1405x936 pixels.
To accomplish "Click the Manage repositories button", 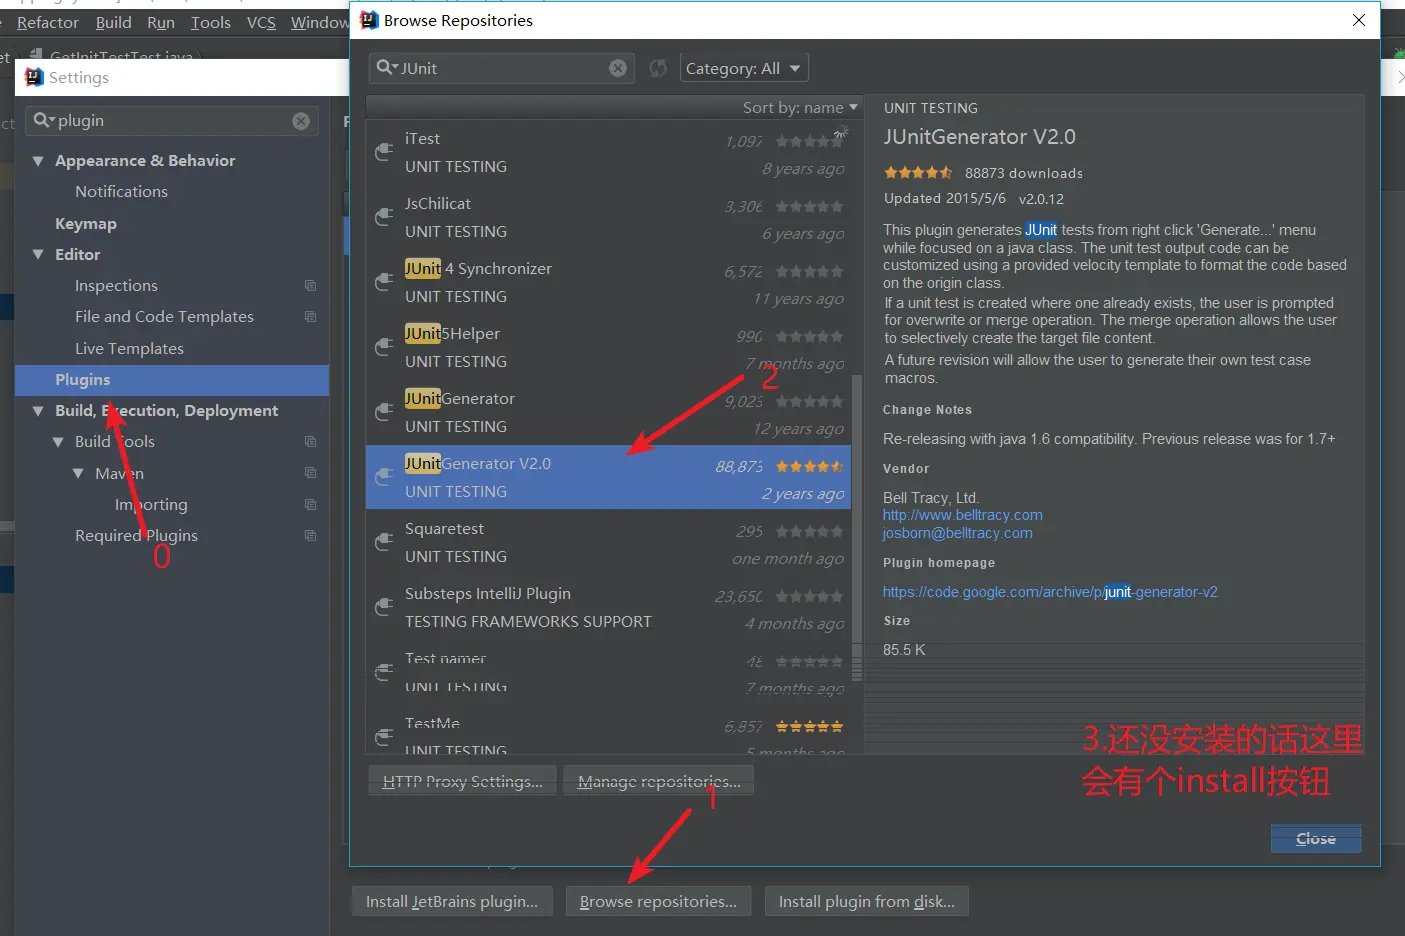I will pyautogui.click(x=659, y=782).
